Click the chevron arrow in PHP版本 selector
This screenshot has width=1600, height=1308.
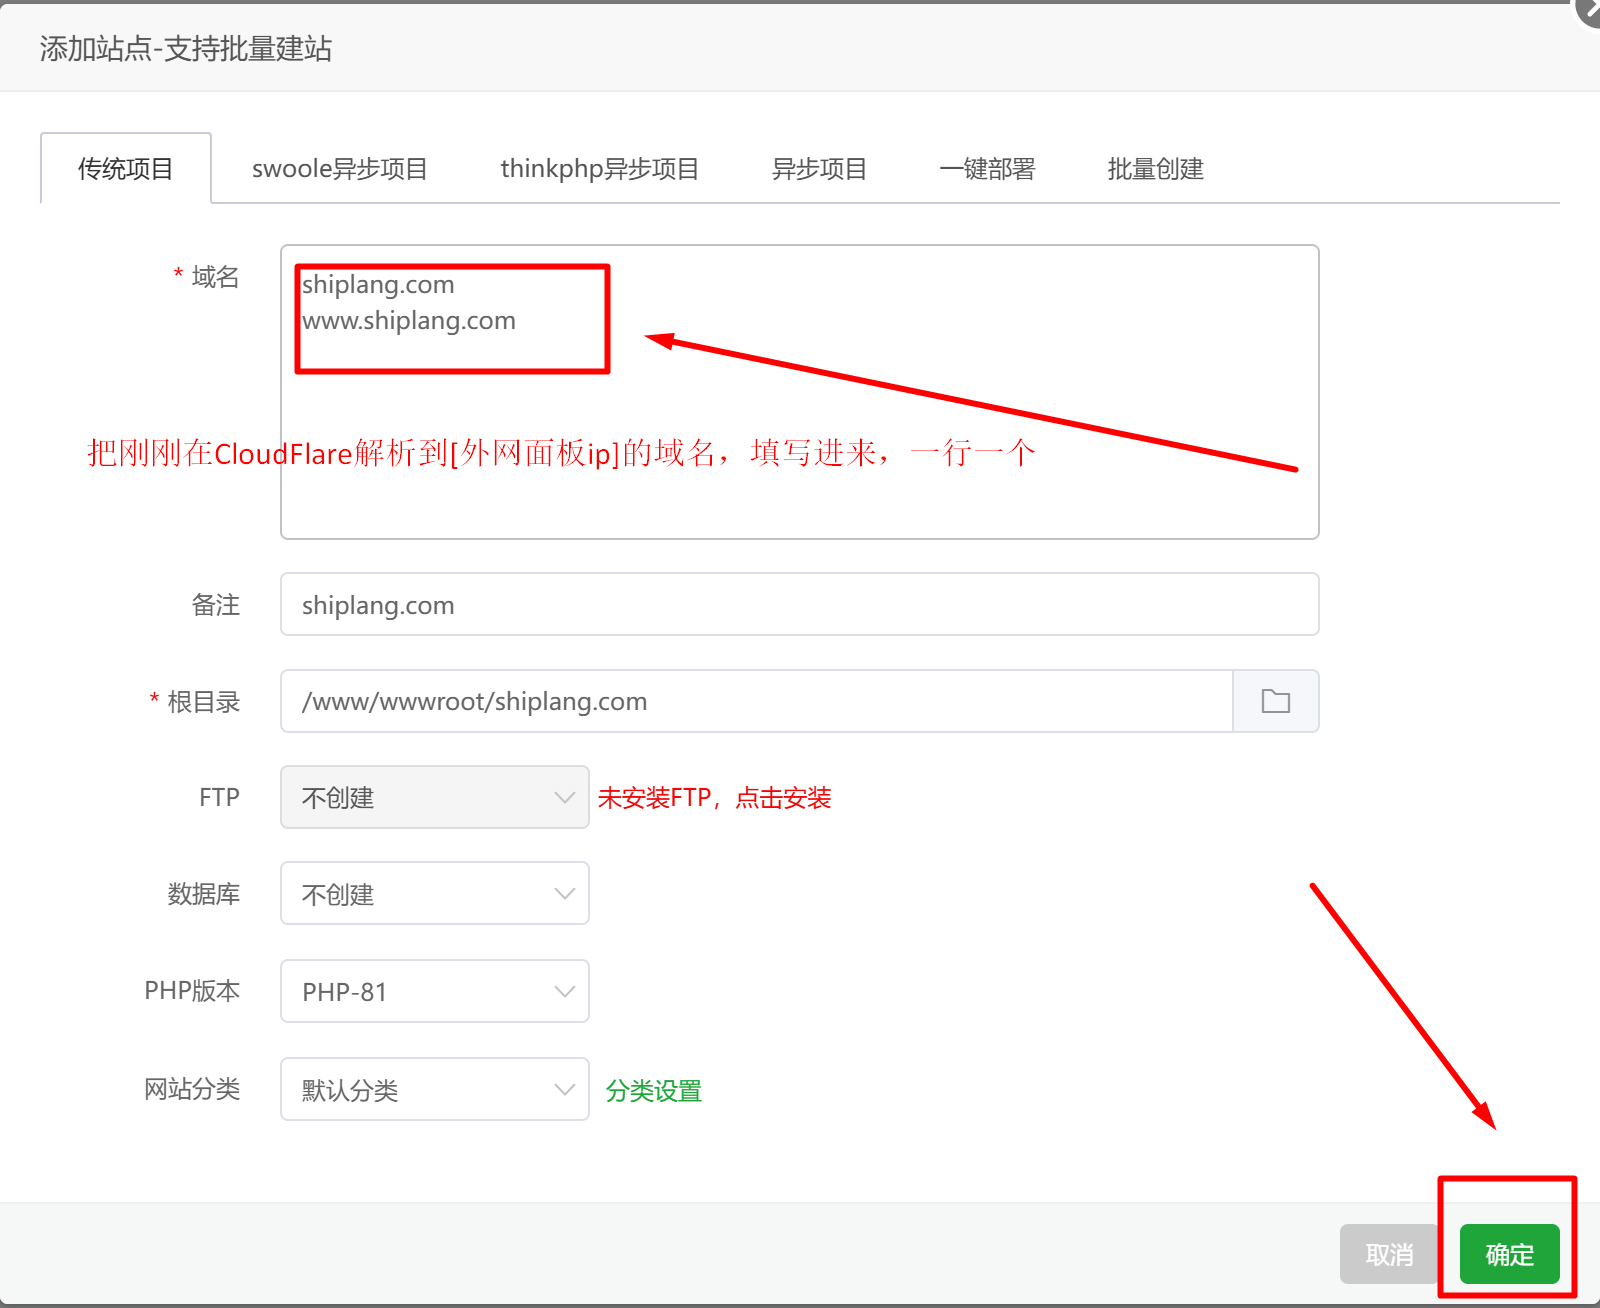click(x=564, y=991)
